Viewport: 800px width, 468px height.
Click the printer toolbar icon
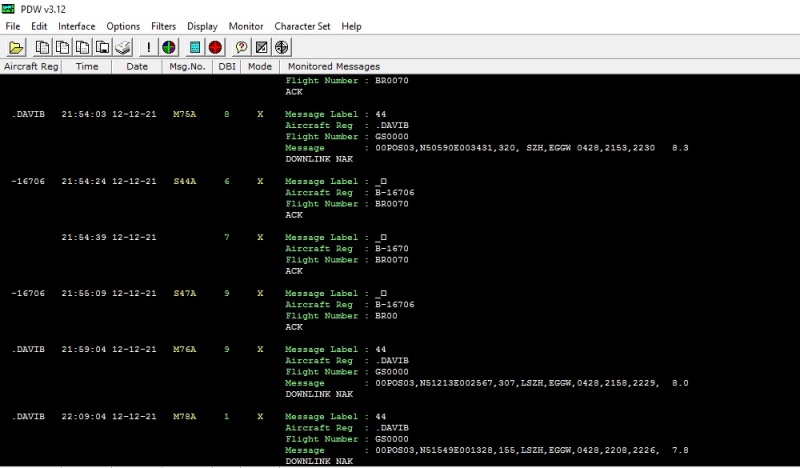(122, 47)
